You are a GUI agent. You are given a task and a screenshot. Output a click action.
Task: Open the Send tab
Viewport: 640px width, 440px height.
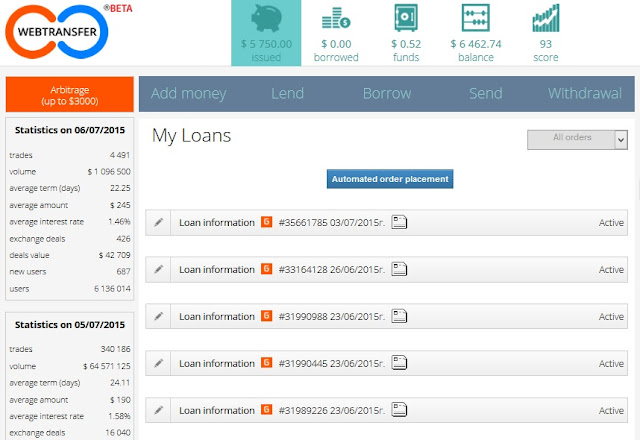tap(486, 93)
